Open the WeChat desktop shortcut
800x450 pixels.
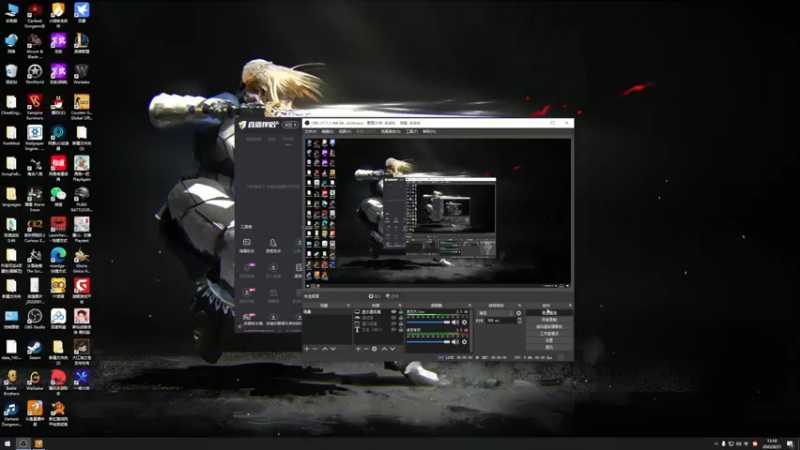tap(58, 196)
